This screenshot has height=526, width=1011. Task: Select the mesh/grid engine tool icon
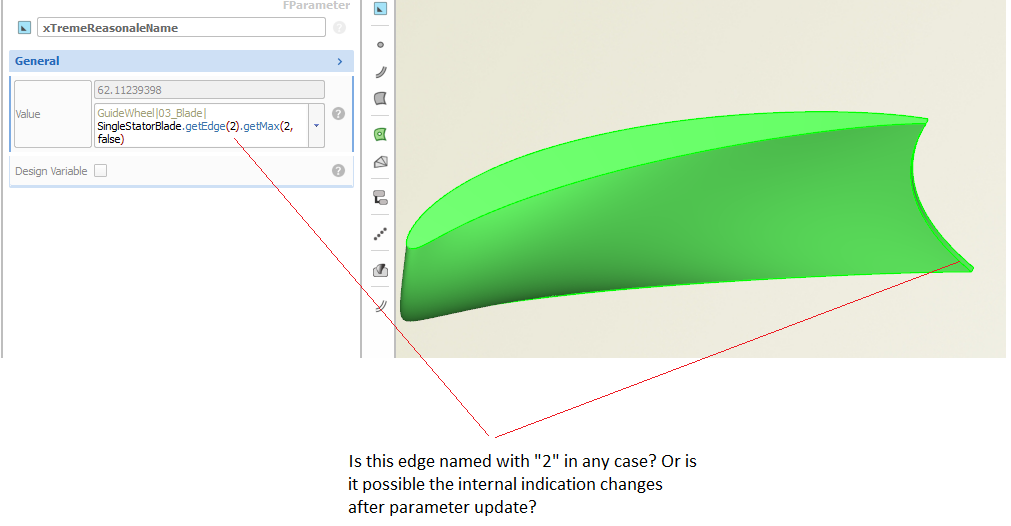tap(380, 162)
